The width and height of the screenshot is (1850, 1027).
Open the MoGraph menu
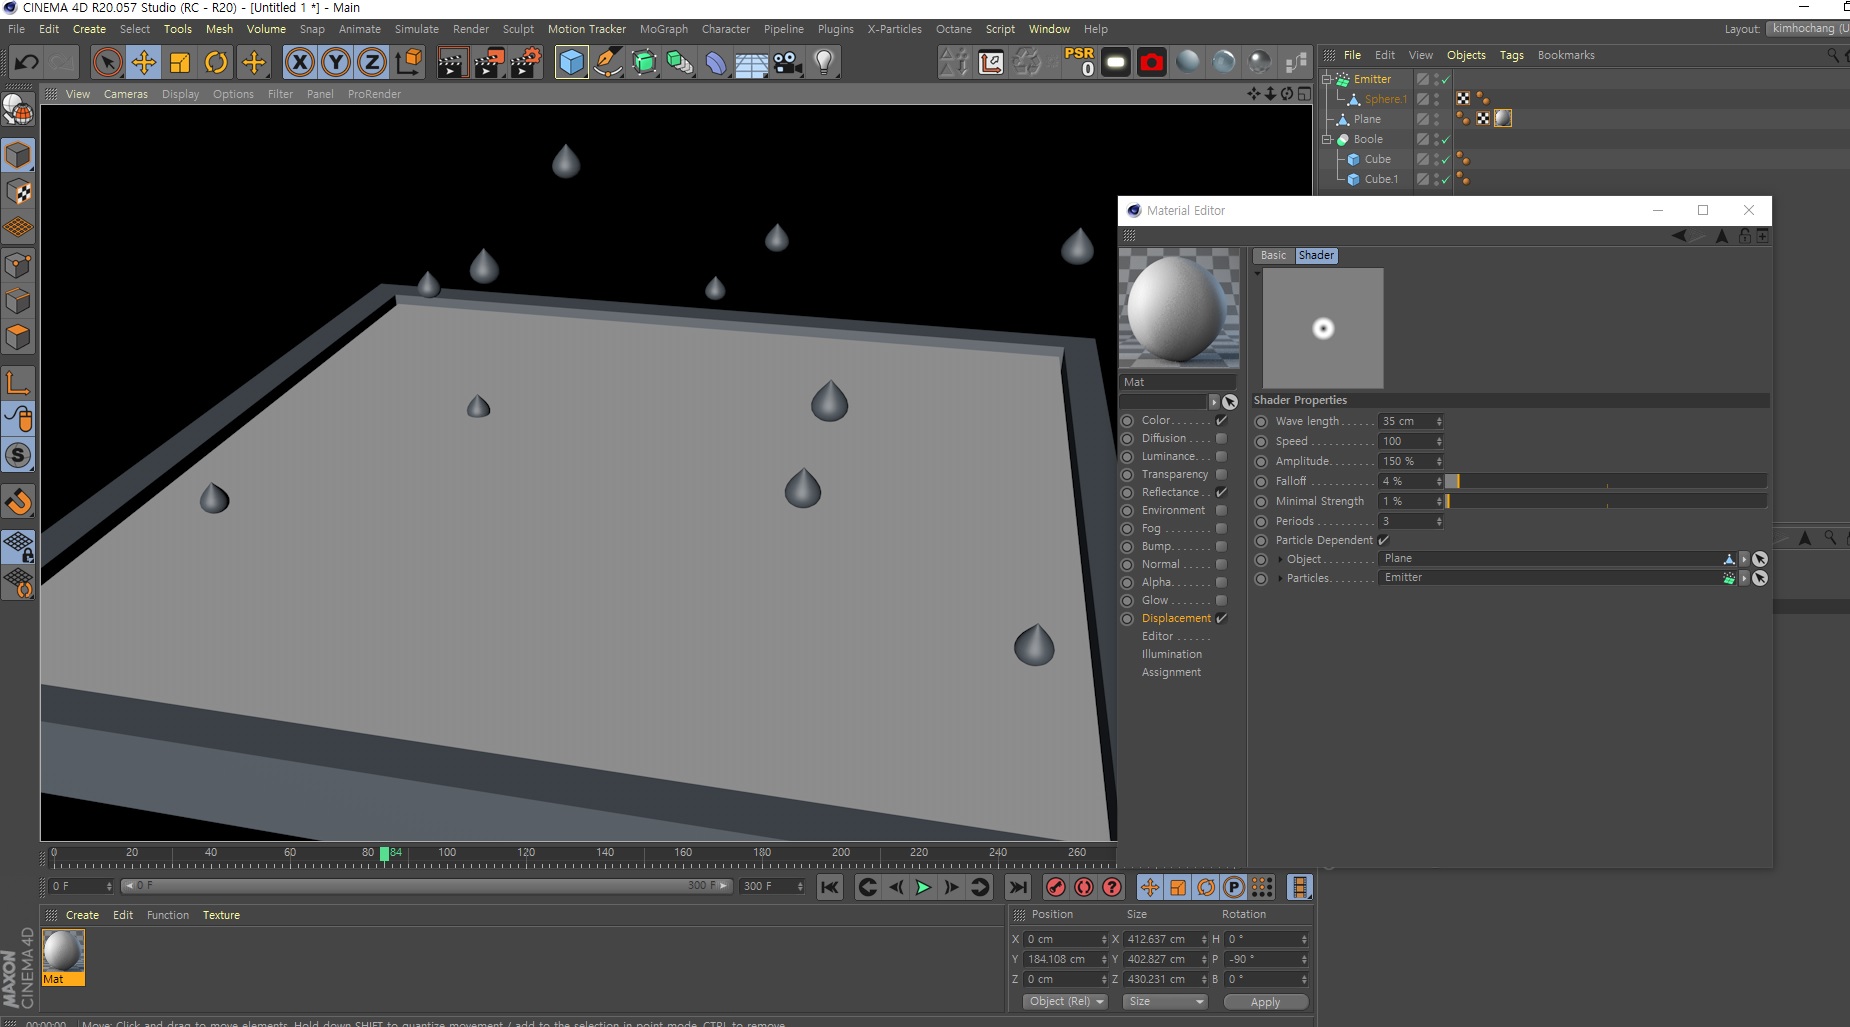click(x=663, y=29)
